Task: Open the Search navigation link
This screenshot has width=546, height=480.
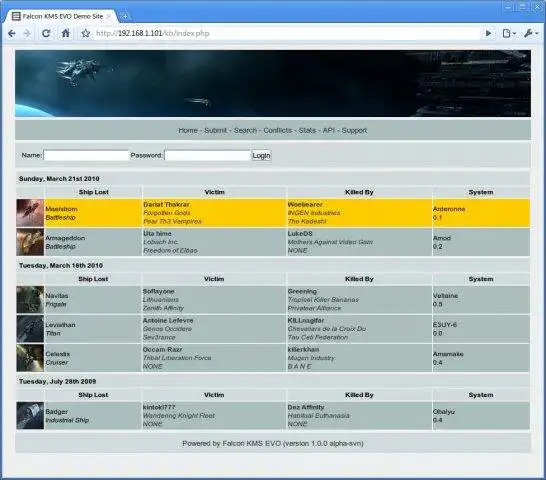Action: tap(245, 130)
